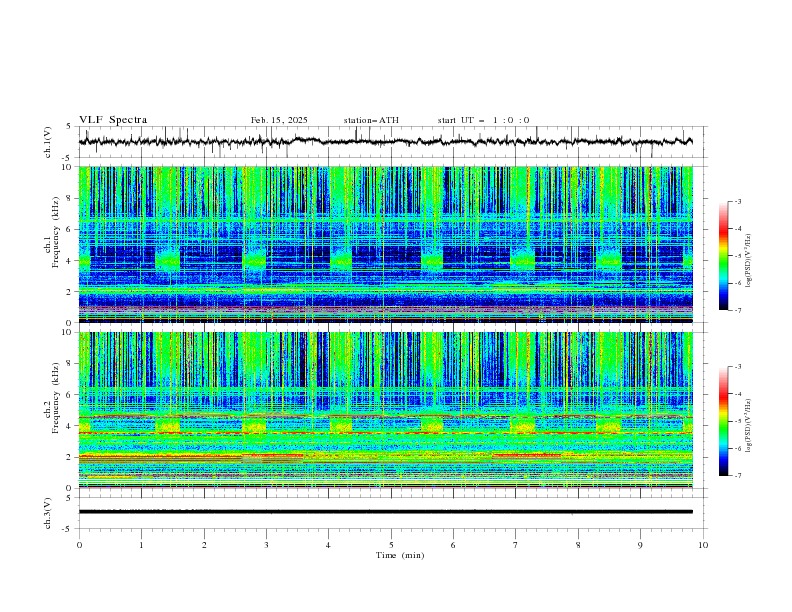Click time axis tick label "6"
Screen dimensions: 792x612
point(453,545)
